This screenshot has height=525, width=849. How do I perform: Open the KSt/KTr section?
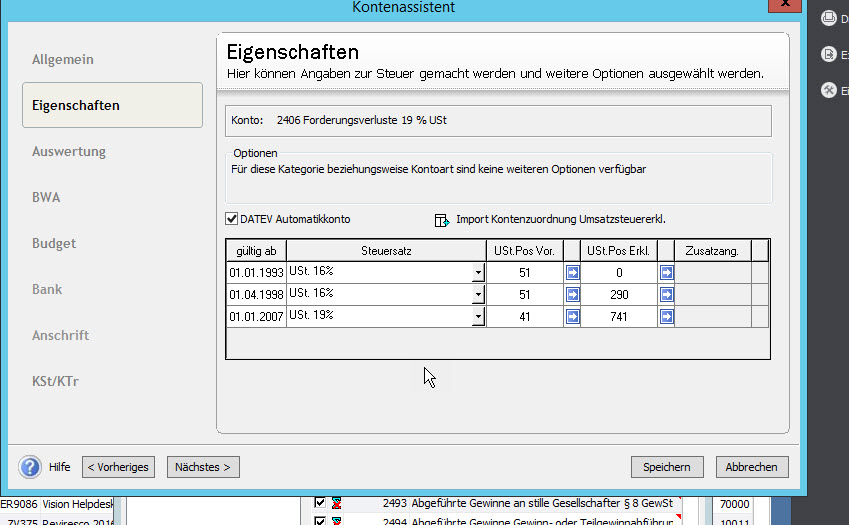pyautogui.click(x=55, y=381)
